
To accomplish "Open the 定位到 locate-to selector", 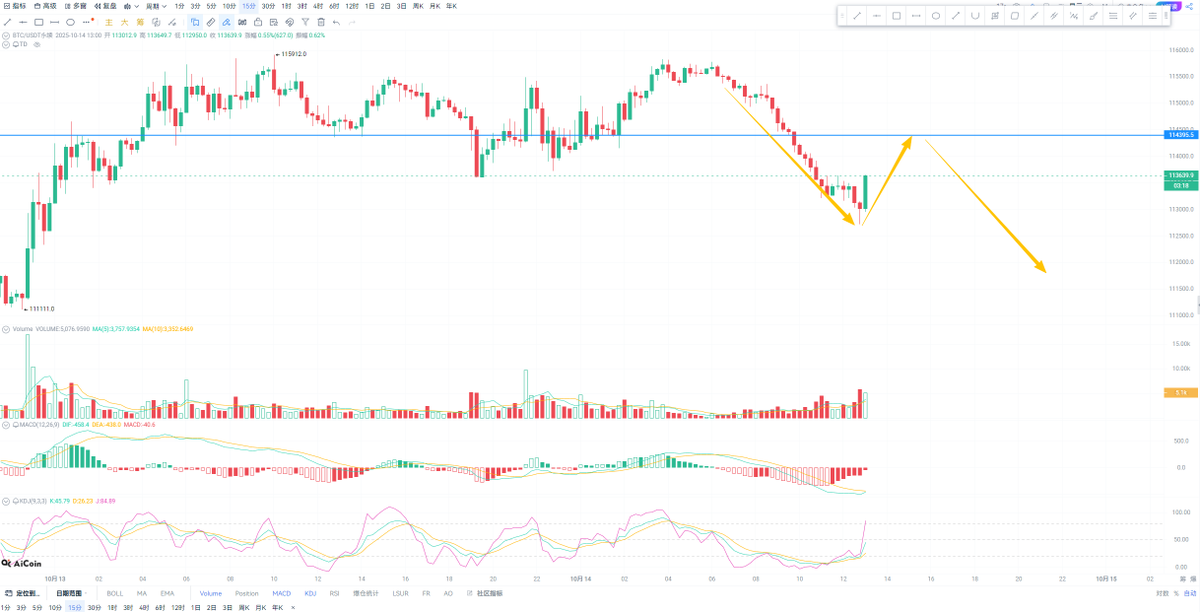I will tap(22, 593).
